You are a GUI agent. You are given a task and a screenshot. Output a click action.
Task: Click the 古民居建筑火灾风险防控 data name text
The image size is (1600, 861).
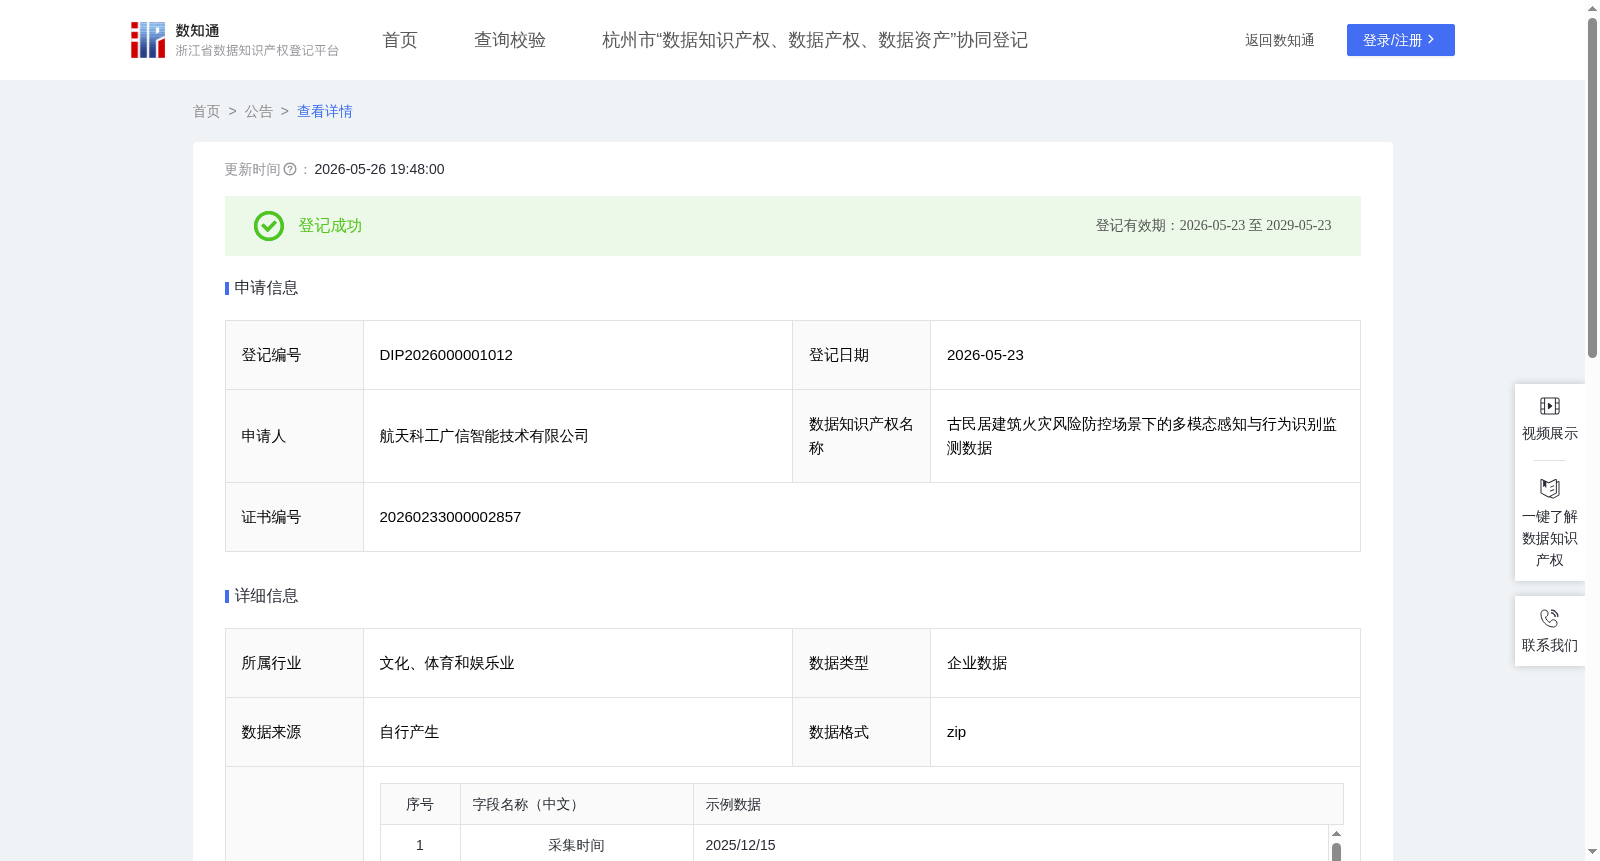(1142, 436)
